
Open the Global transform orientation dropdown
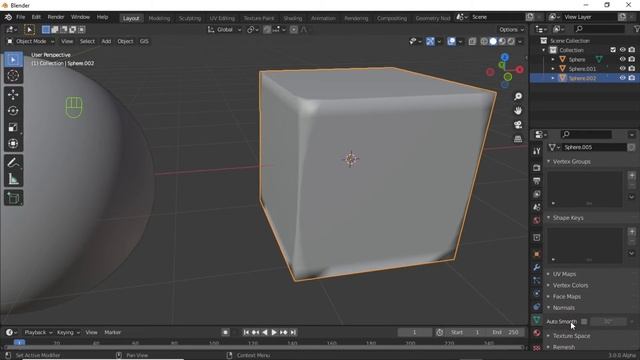[224, 30]
